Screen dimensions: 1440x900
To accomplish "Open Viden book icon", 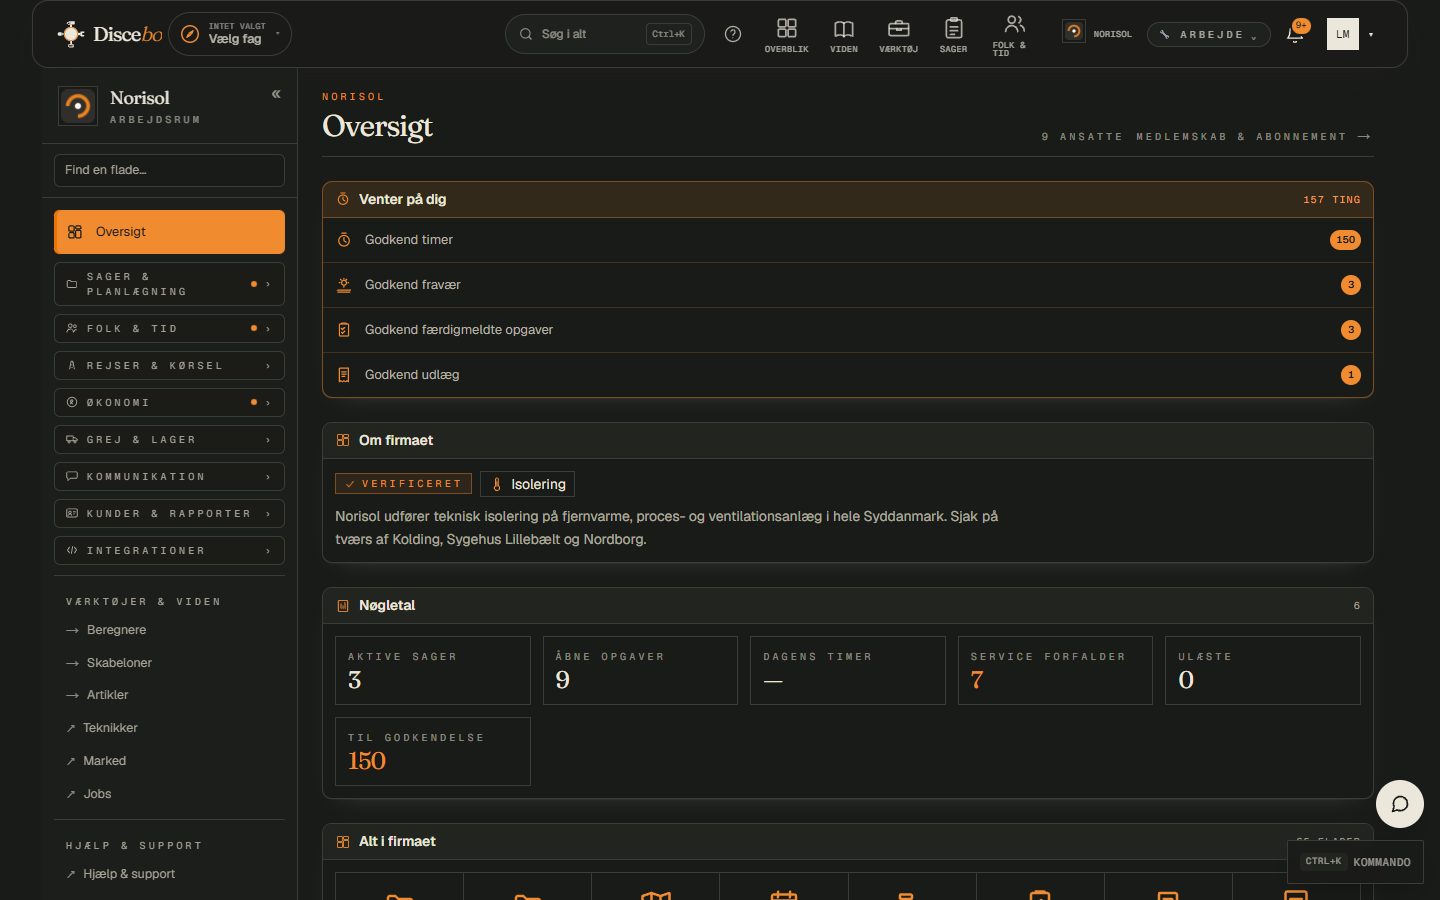I will pyautogui.click(x=844, y=35).
